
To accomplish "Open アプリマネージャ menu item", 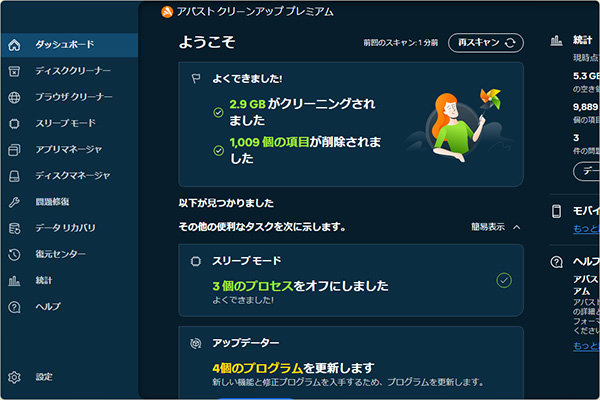I will tap(69, 149).
